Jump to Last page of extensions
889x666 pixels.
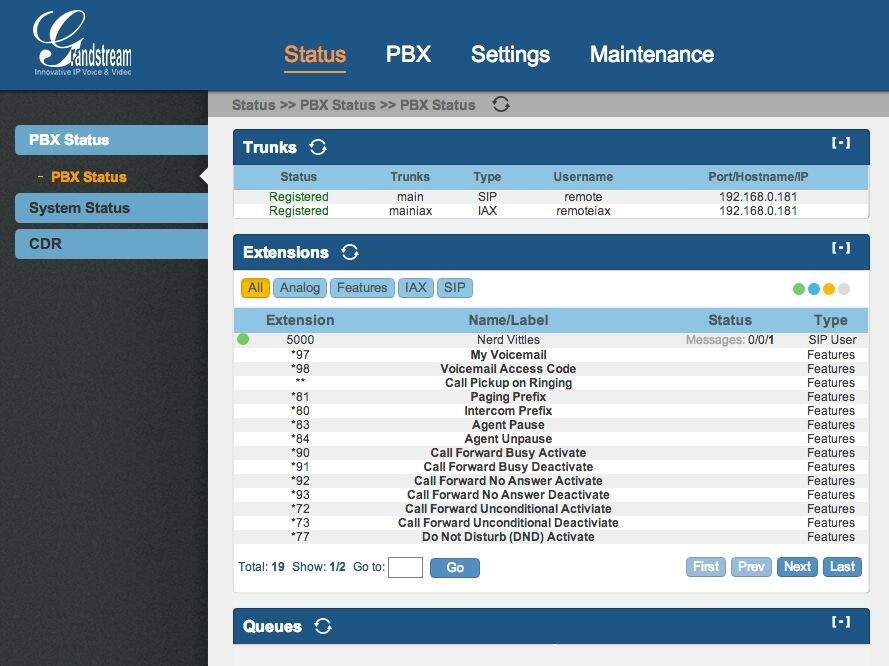pyautogui.click(x=843, y=567)
